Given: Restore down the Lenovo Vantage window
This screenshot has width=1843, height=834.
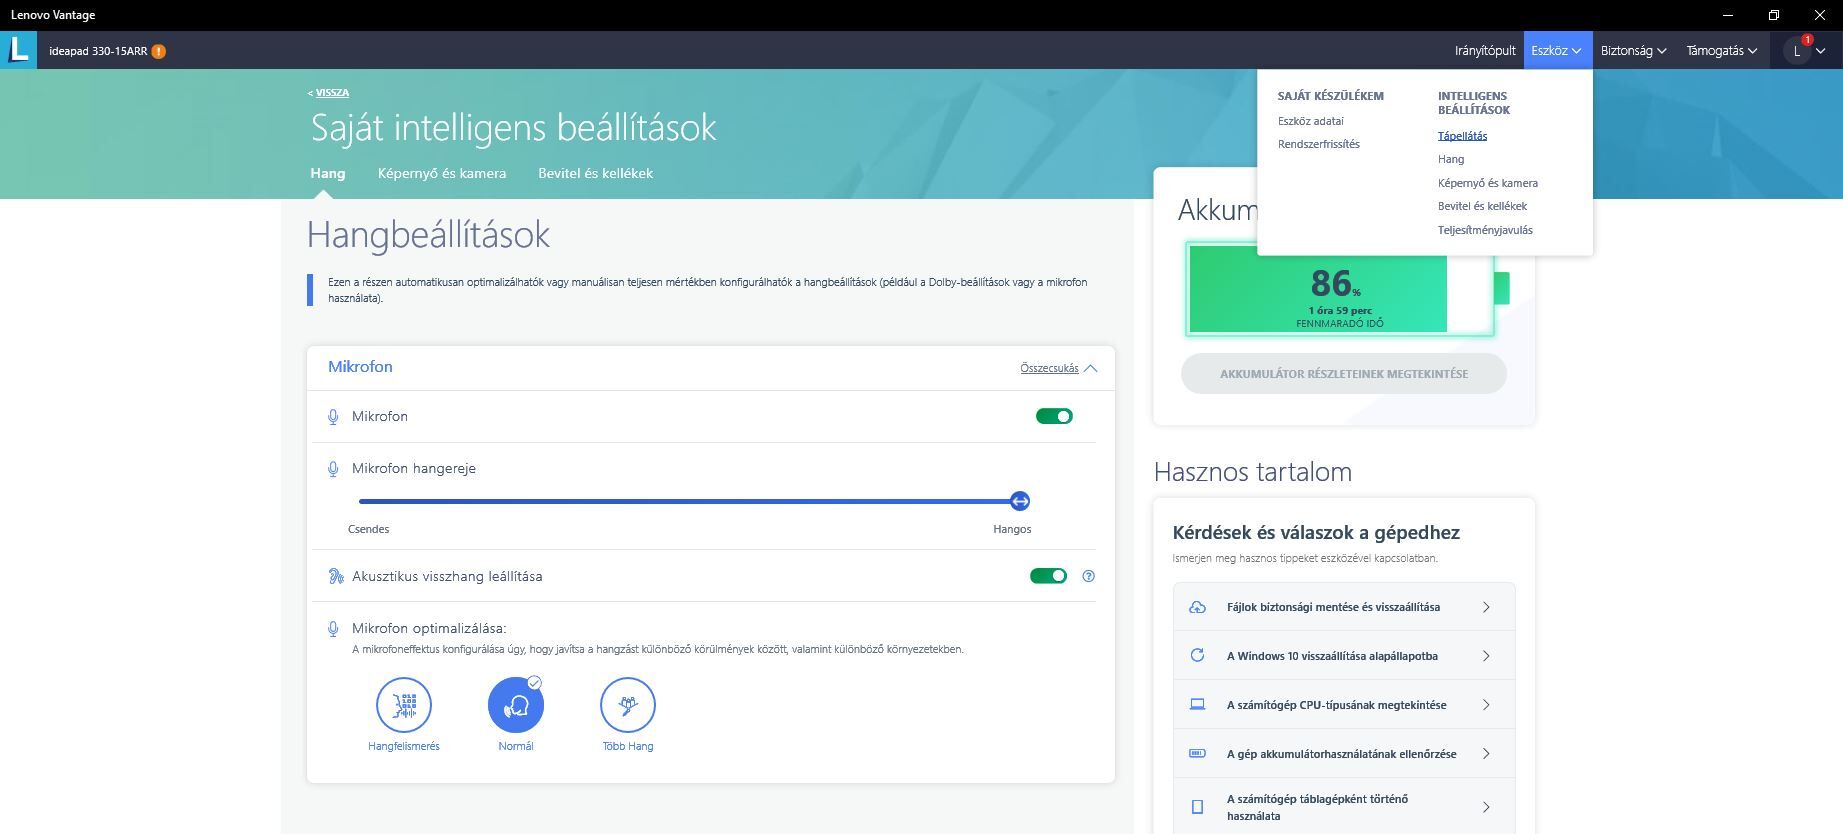Looking at the screenshot, I should [1774, 15].
